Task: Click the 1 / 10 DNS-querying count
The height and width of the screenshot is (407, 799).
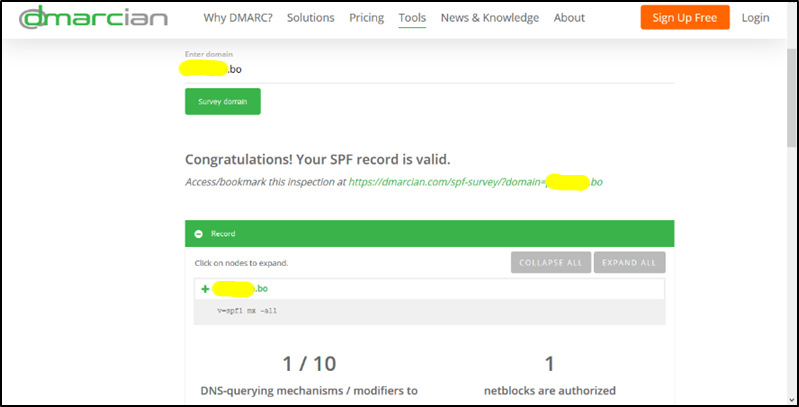Action: (x=309, y=364)
